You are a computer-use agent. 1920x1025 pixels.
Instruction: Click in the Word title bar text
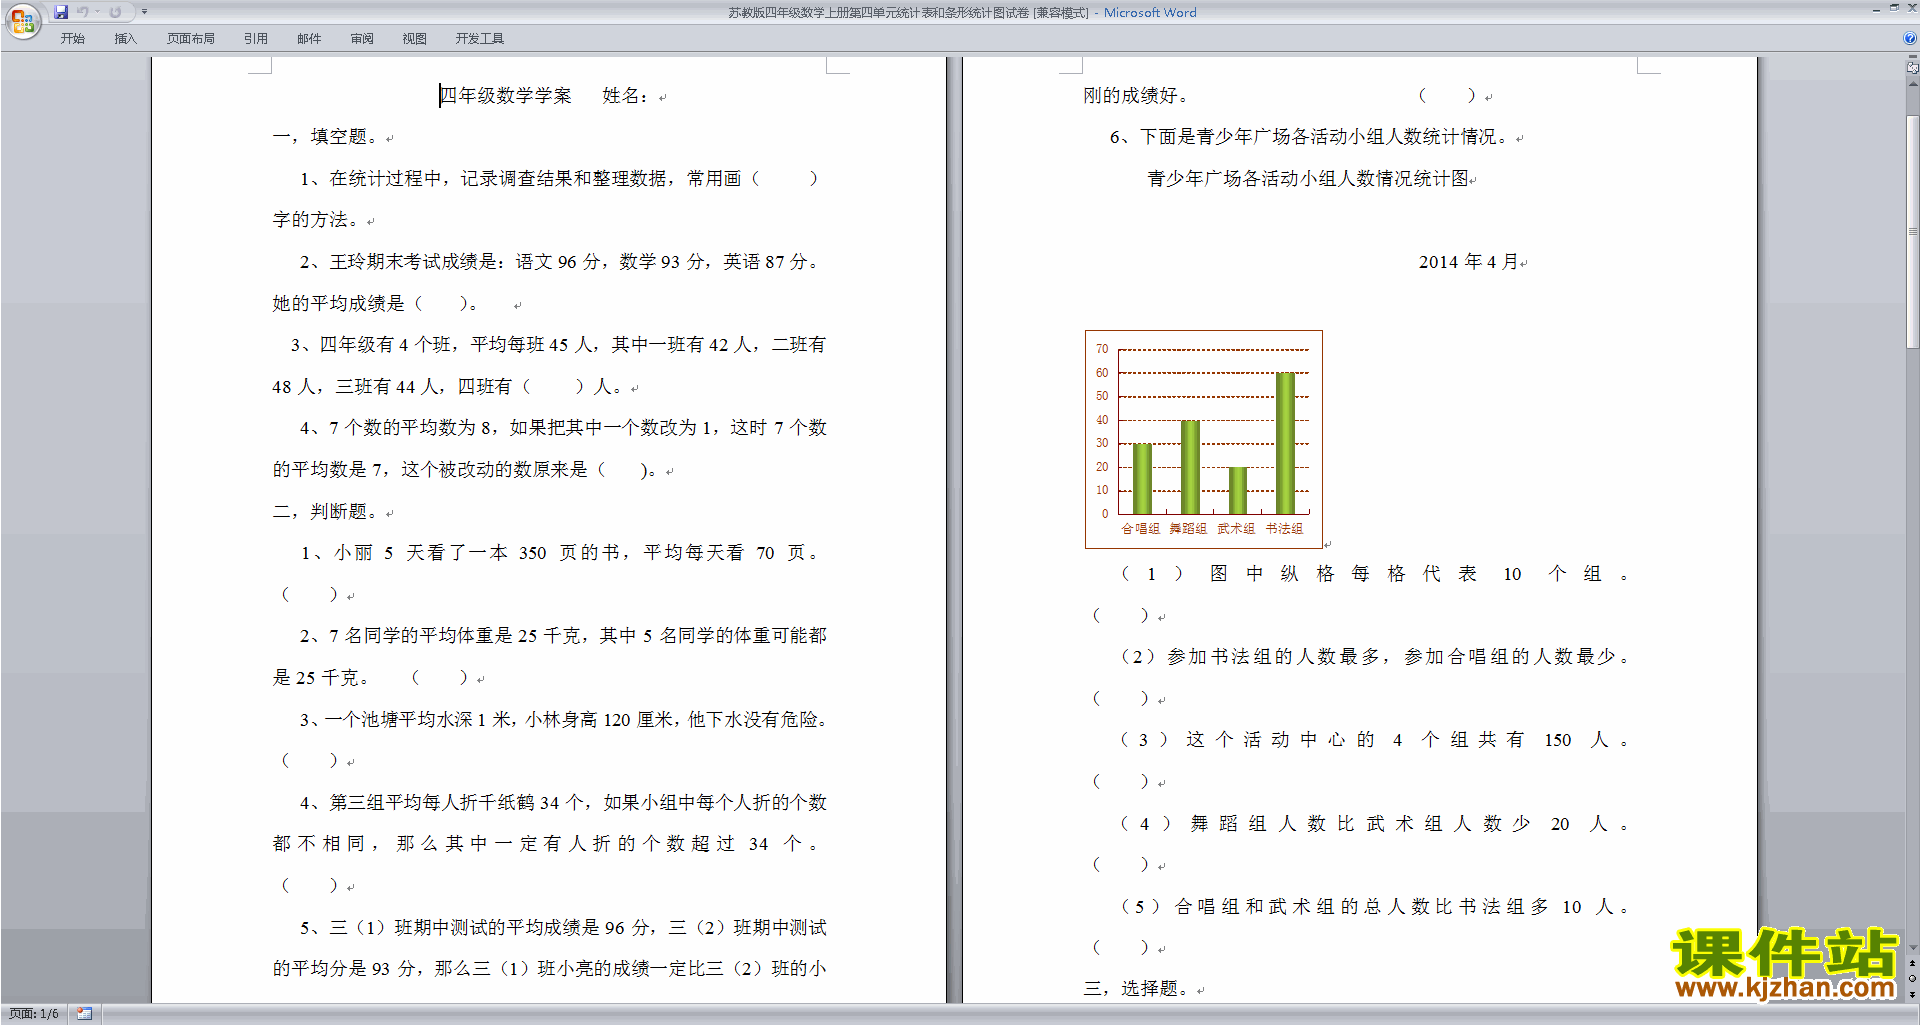962,13
